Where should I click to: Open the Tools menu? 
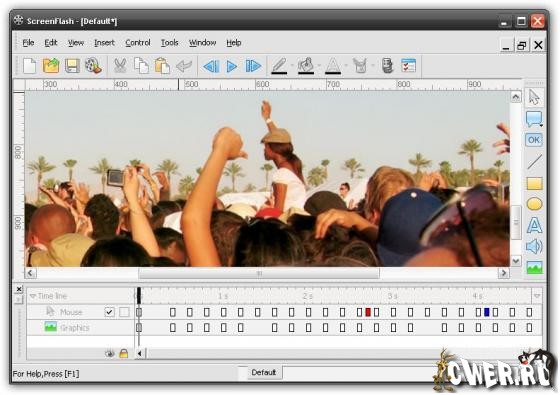[169, 43]
